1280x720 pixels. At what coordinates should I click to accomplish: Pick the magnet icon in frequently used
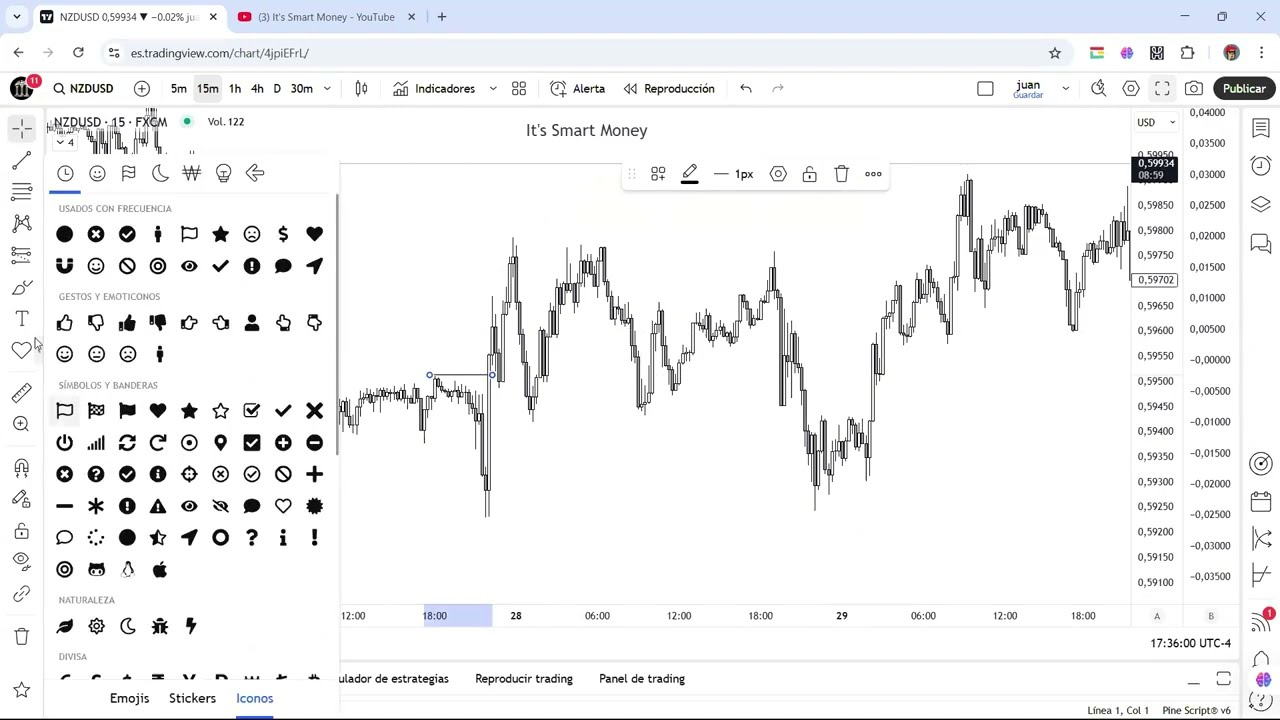[64, 266]
